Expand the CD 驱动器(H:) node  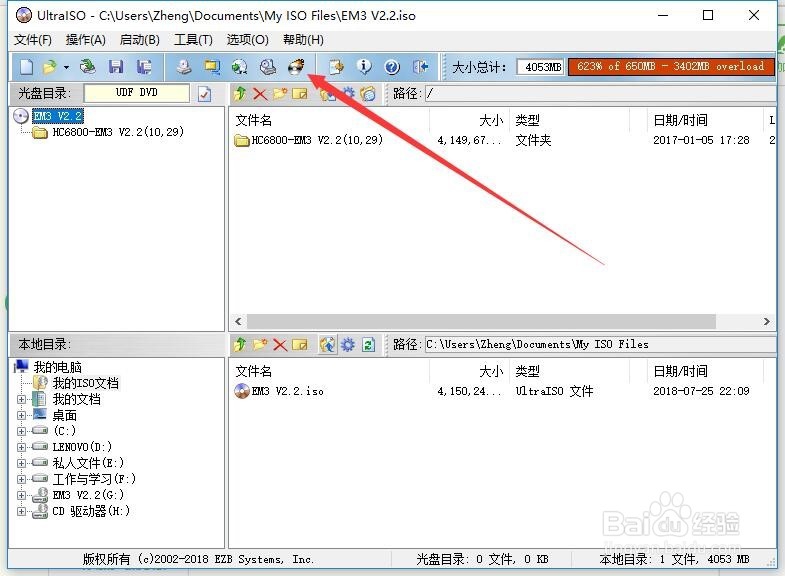point(21,511)
